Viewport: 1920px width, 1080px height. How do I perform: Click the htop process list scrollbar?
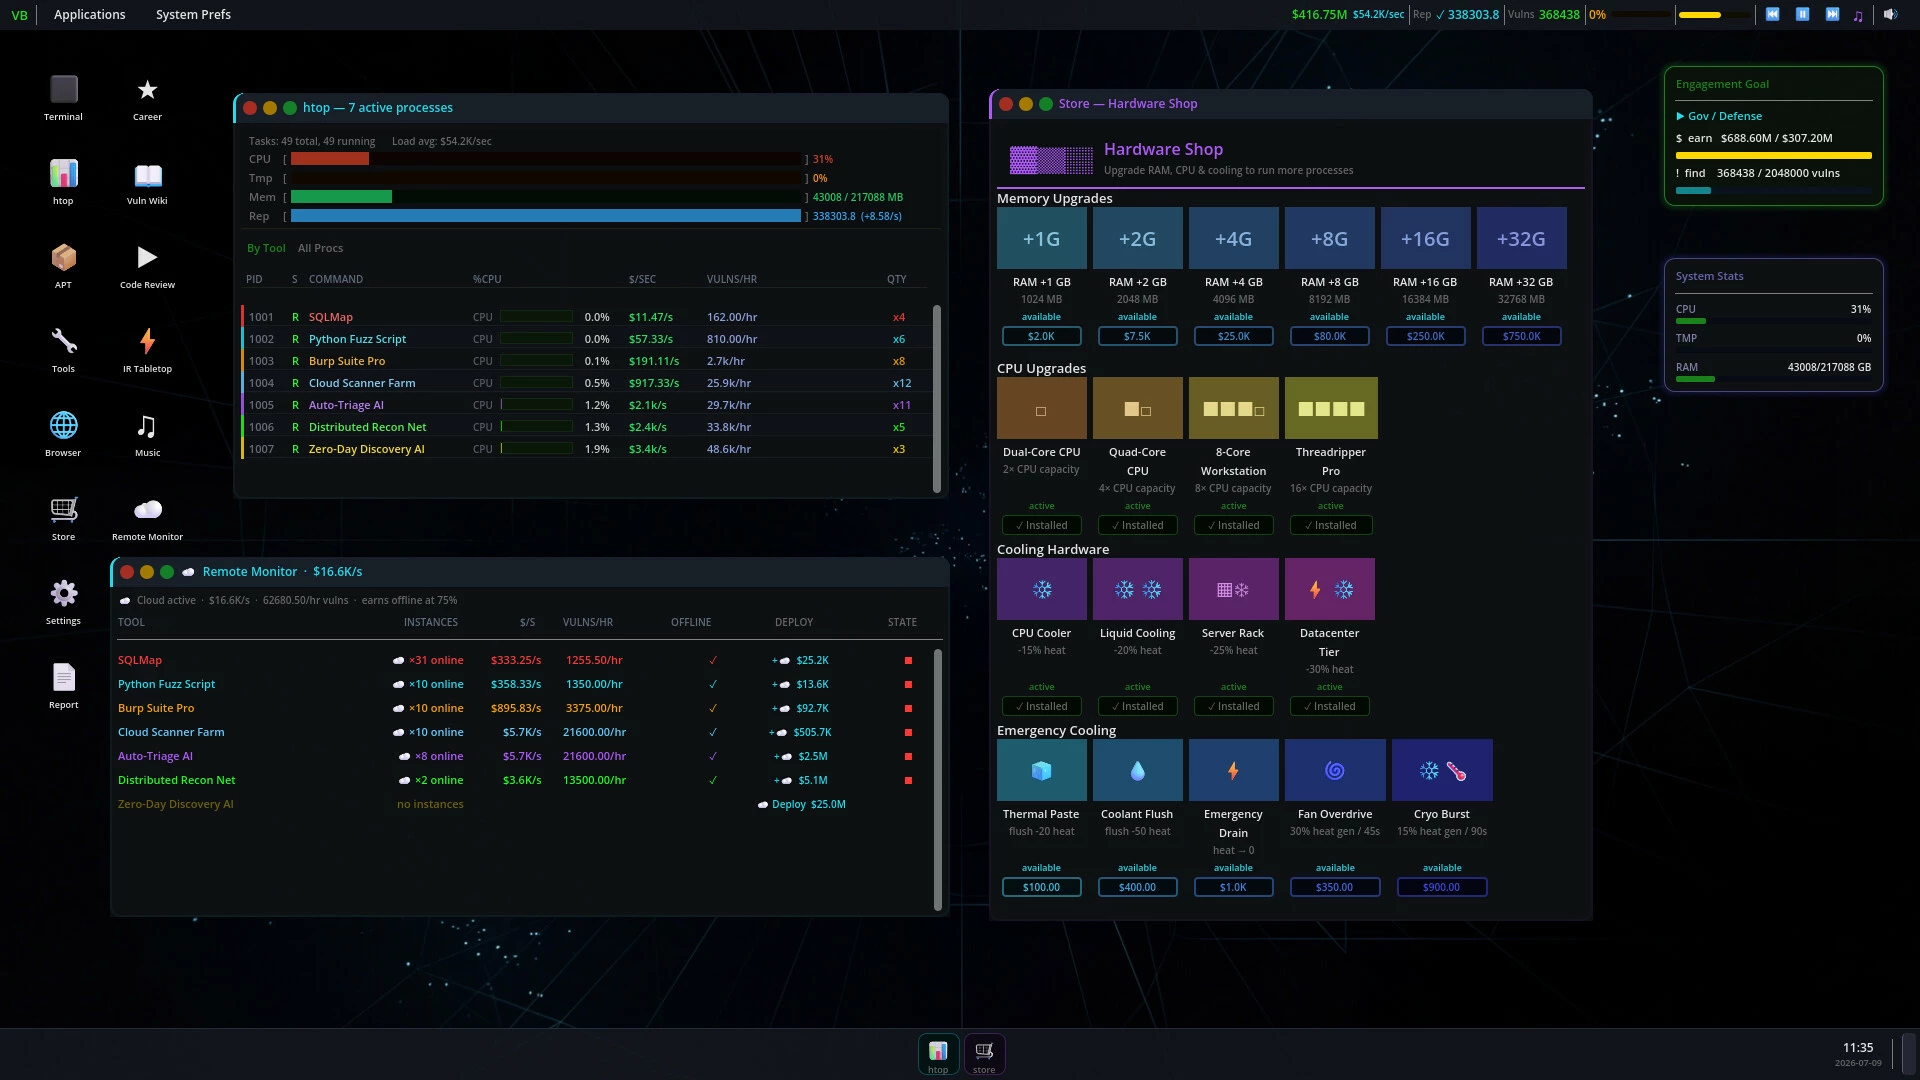[937, 398]
